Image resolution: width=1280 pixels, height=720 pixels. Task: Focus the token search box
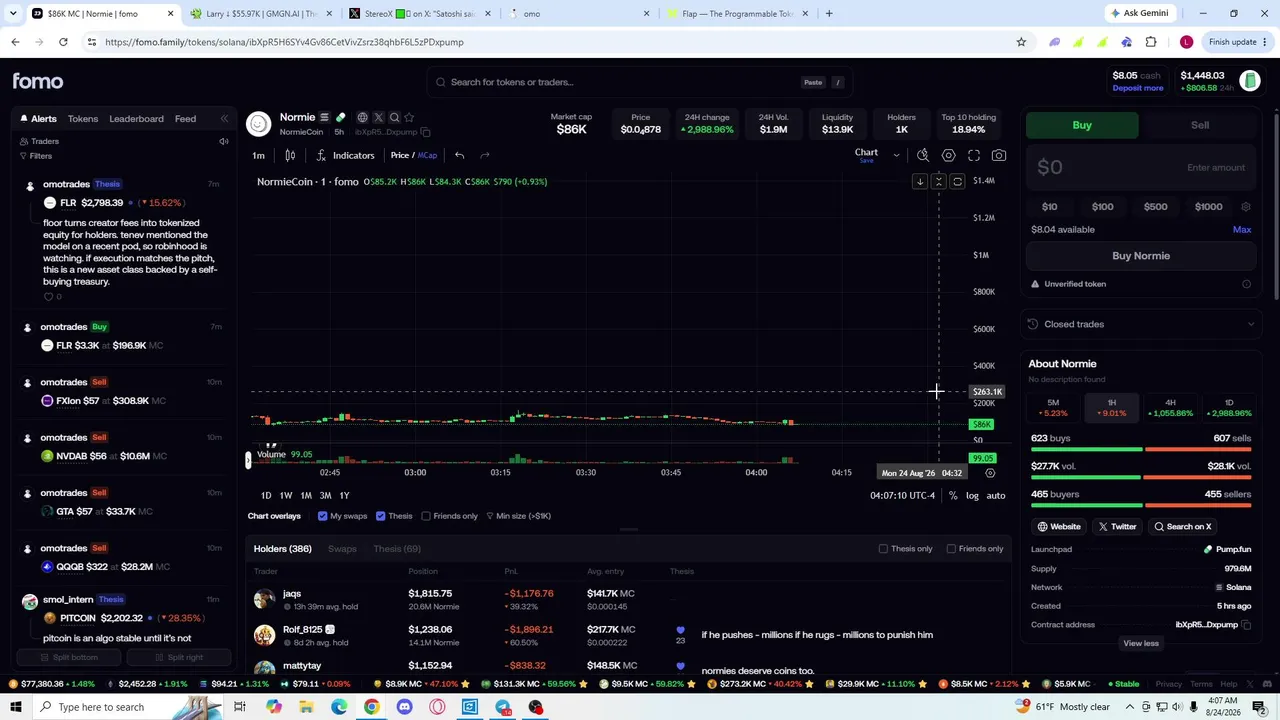coord(638,82)
